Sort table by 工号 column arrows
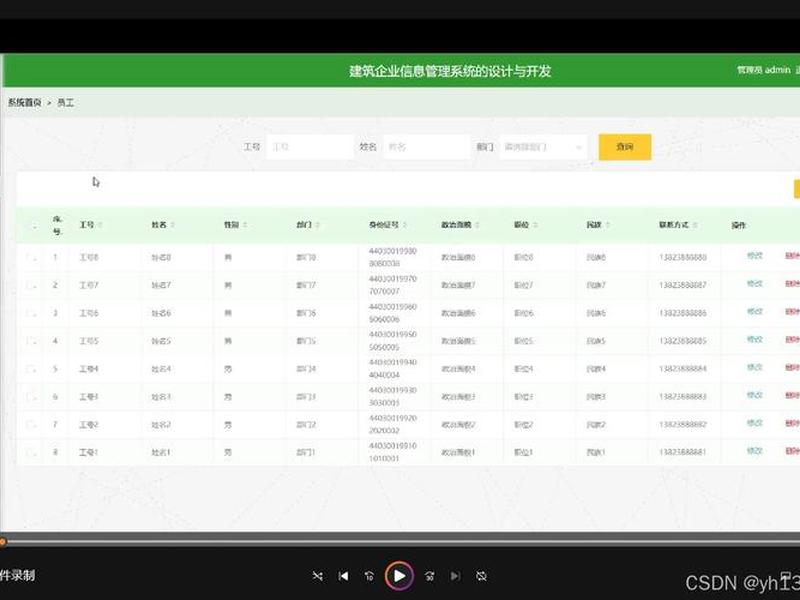The width and height of the screenshot is (800, 600). pos(101,225)
